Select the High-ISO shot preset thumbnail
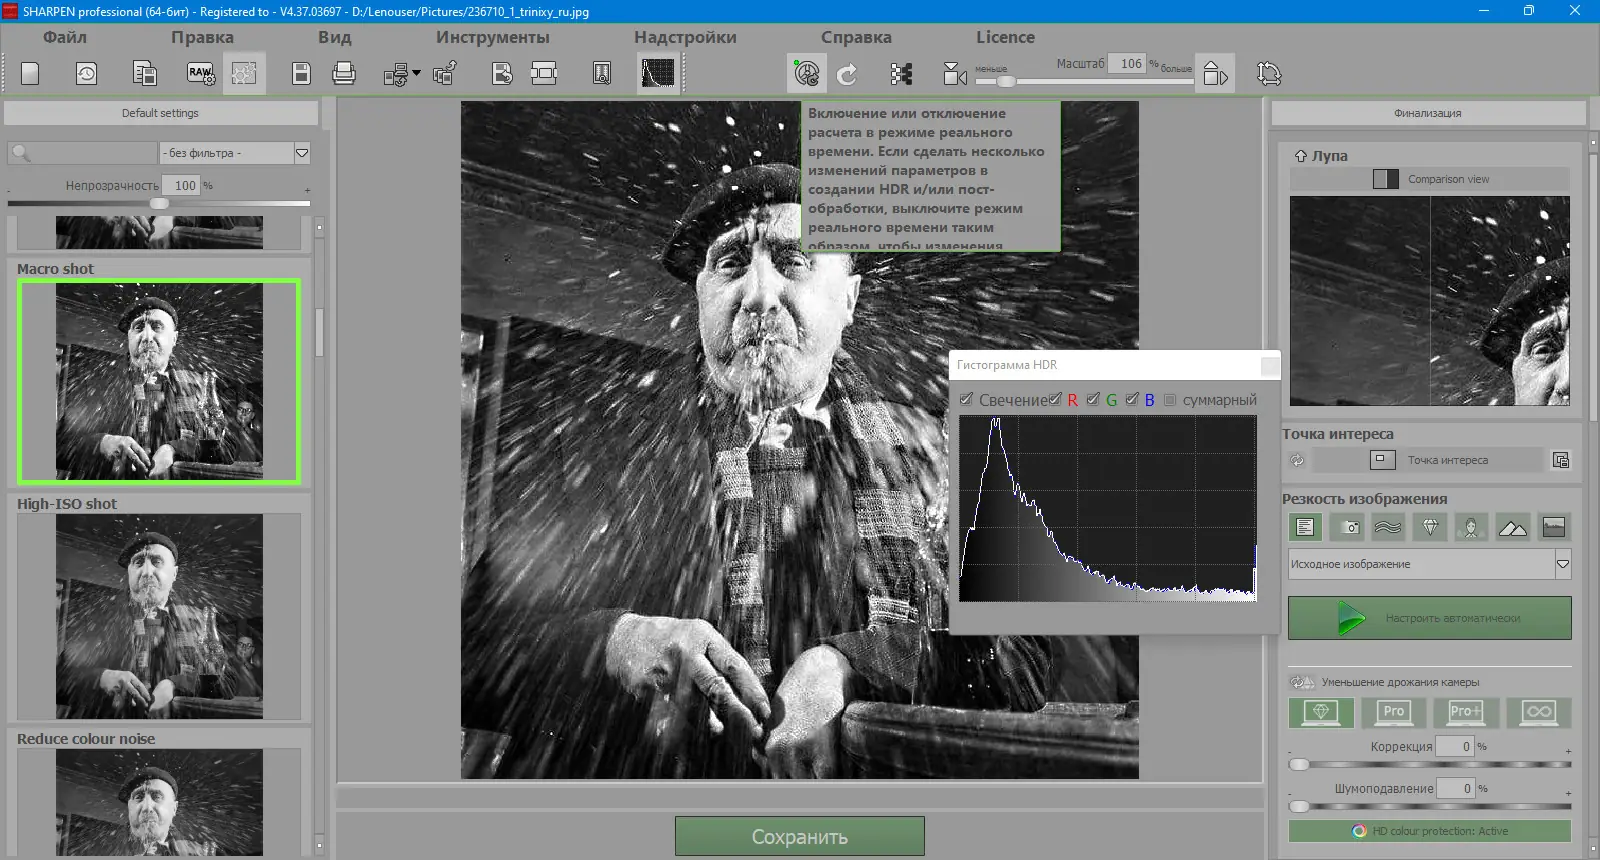This screenshot has width=1600, height=860. coord(159,616)
